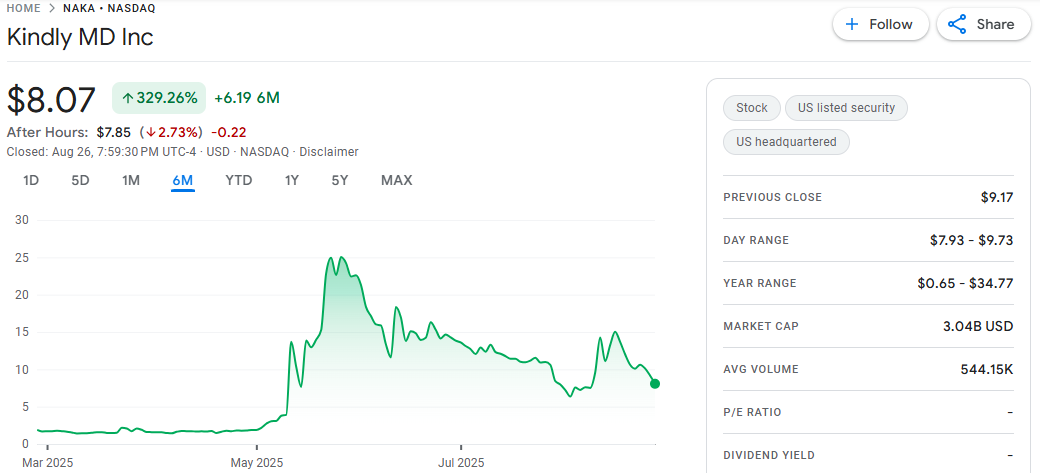Viewport: 1040px width, 473px height.
Task: Click the NAKA • NASDAQ breadcrumb
Action: tap(109, 8)
